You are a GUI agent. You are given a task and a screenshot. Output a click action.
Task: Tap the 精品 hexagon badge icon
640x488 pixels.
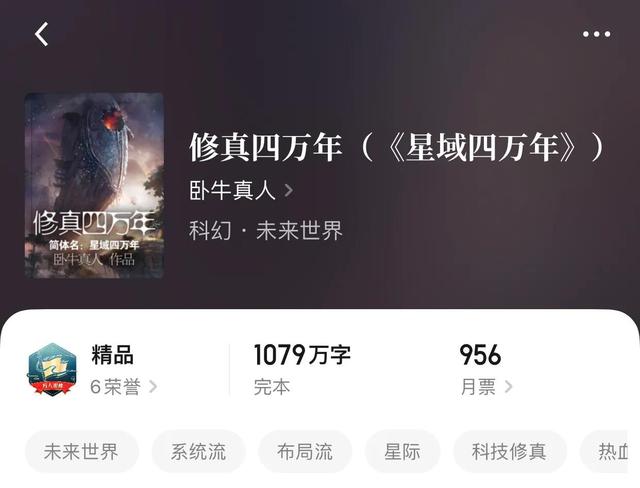click(52, 370)
